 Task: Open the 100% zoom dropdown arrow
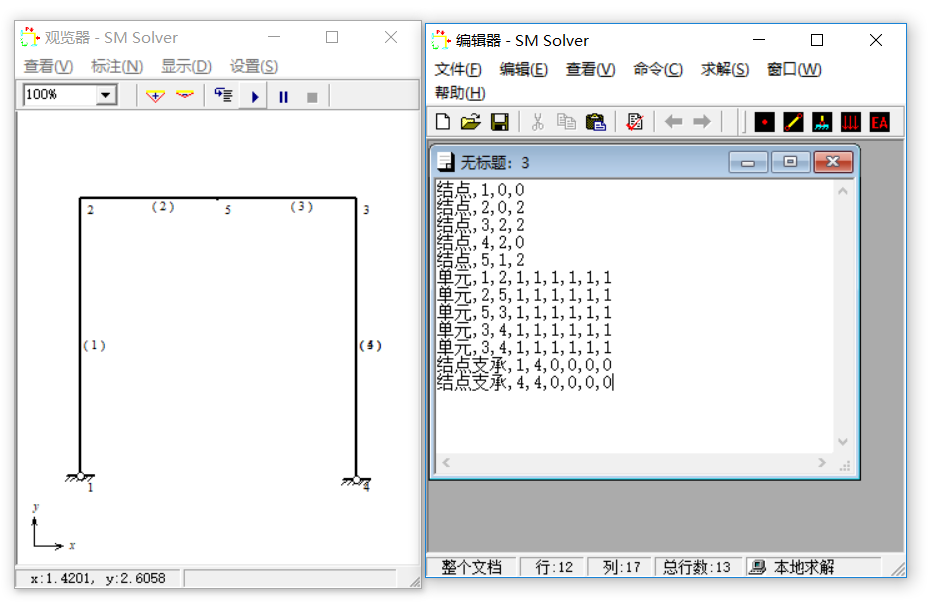[x=106, y=95]
